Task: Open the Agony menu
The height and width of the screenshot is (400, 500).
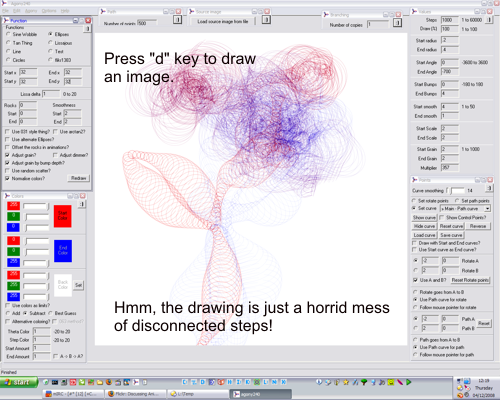Action: coord(31,11)
